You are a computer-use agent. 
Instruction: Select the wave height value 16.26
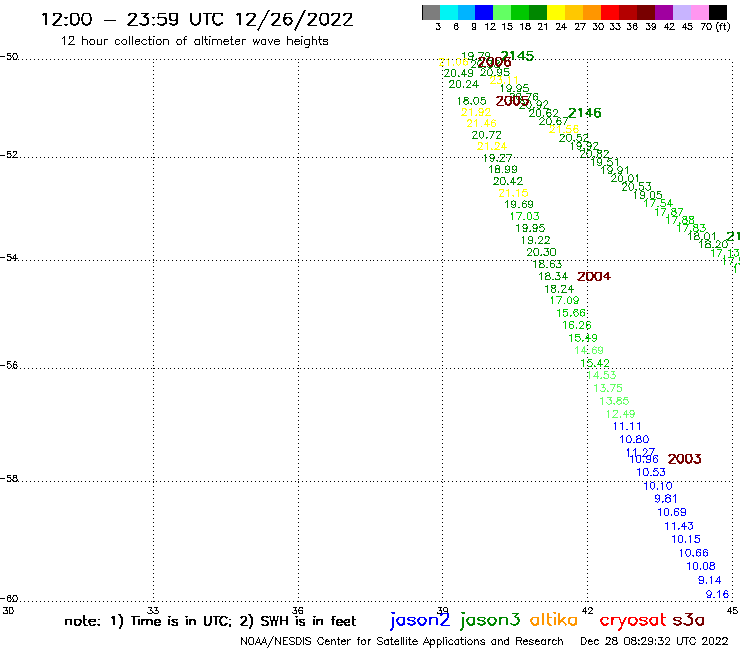(x=577, y=325)
